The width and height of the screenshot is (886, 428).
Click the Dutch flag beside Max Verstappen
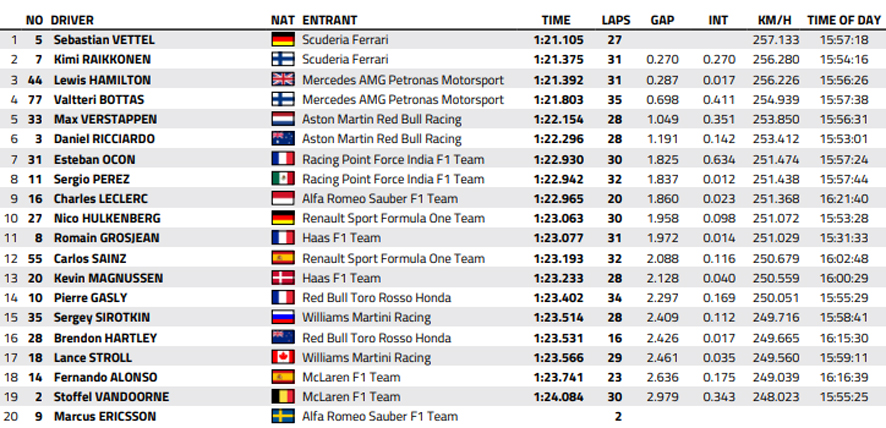283,119
